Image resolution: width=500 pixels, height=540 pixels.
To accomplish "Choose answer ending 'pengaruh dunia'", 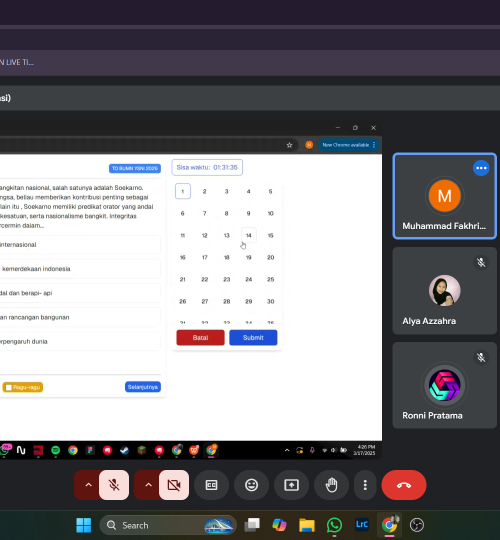I will [80, 342].
